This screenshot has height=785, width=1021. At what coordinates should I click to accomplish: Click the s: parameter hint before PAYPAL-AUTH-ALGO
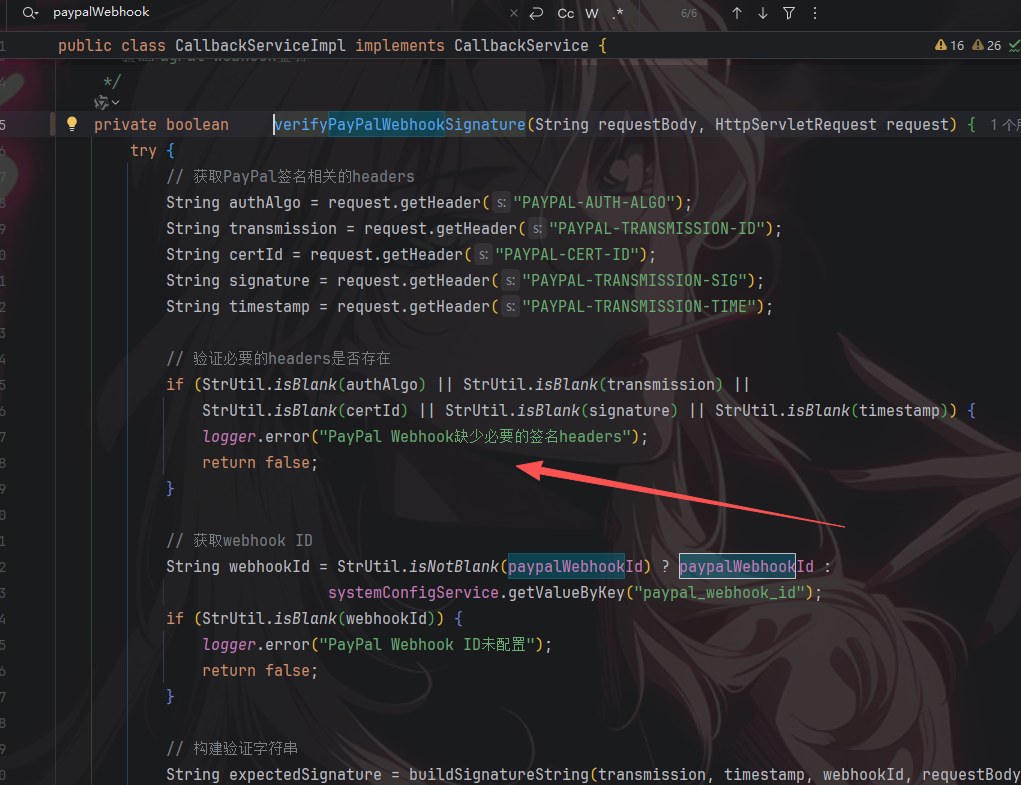click(500, 202)
